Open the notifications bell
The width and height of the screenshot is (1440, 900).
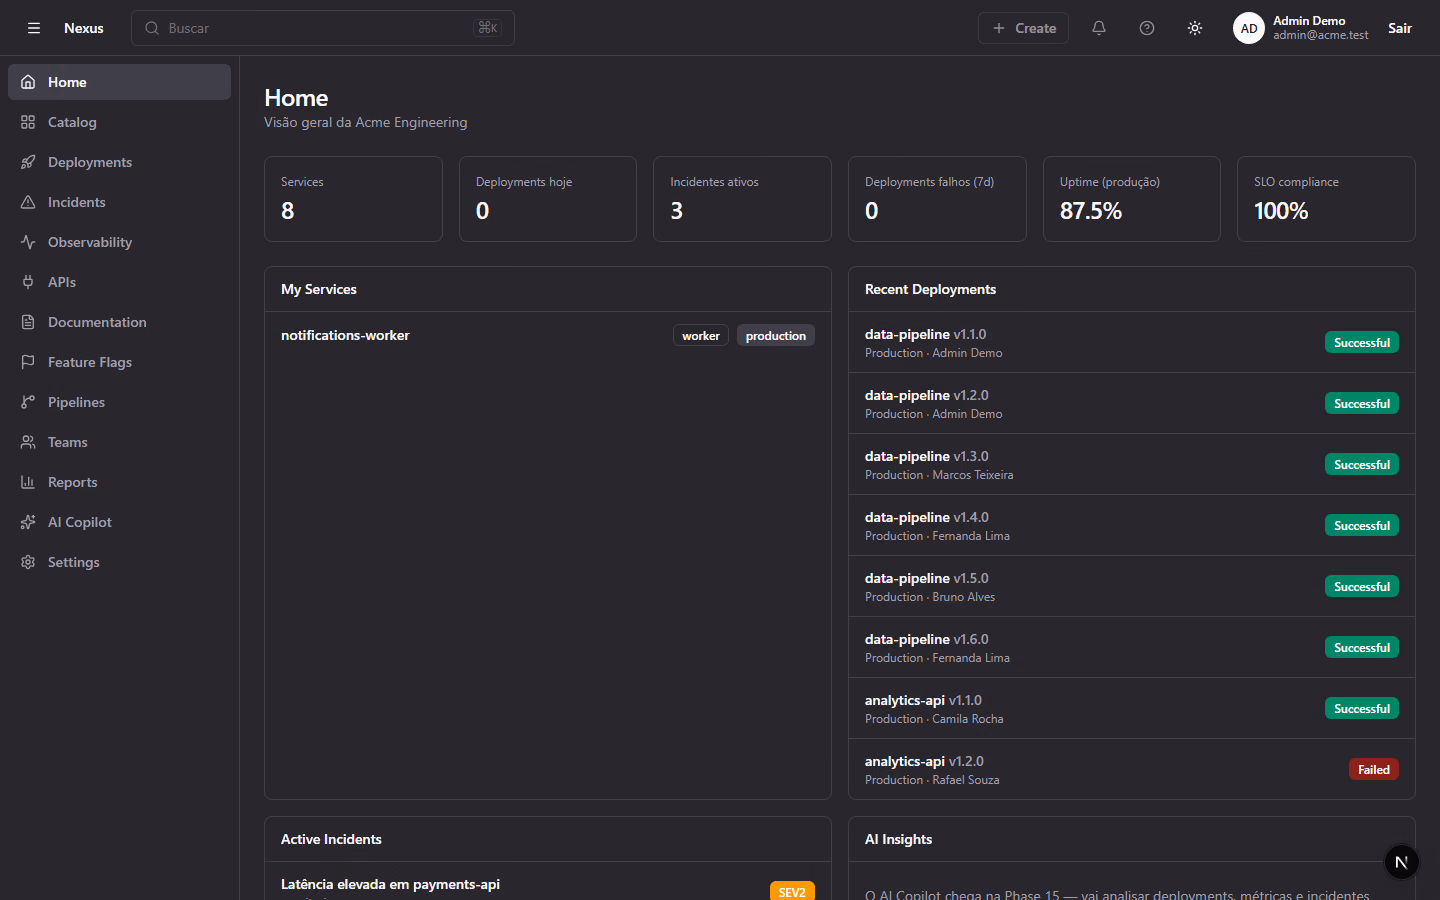pyautogui.click(x=1099, y=28)
